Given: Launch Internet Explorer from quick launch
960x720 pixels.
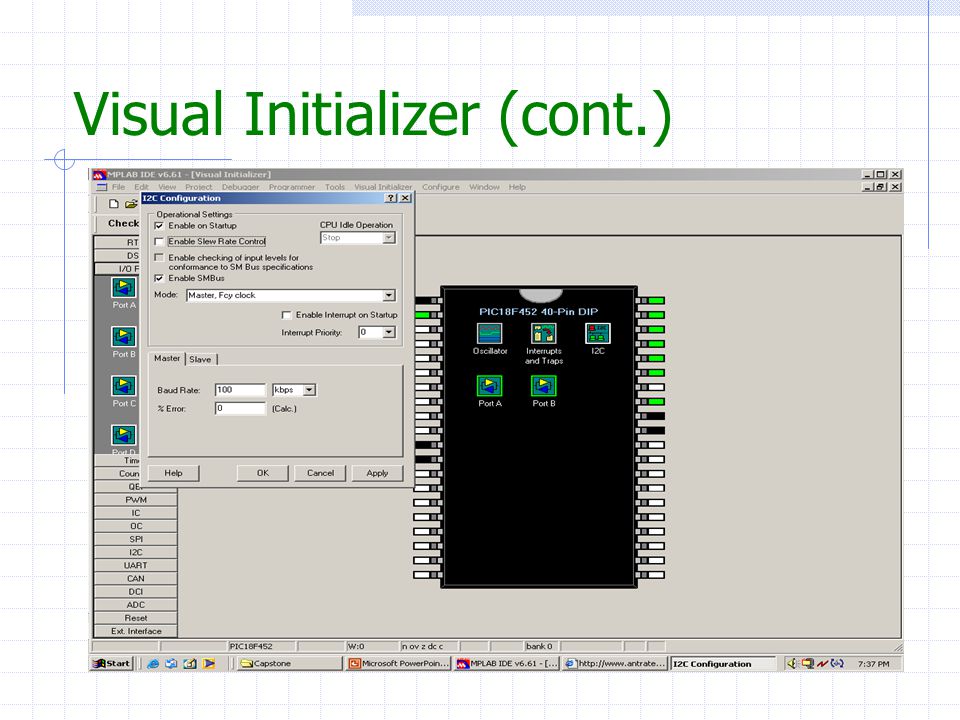Looking at the screenshot, I should point(153,663).
